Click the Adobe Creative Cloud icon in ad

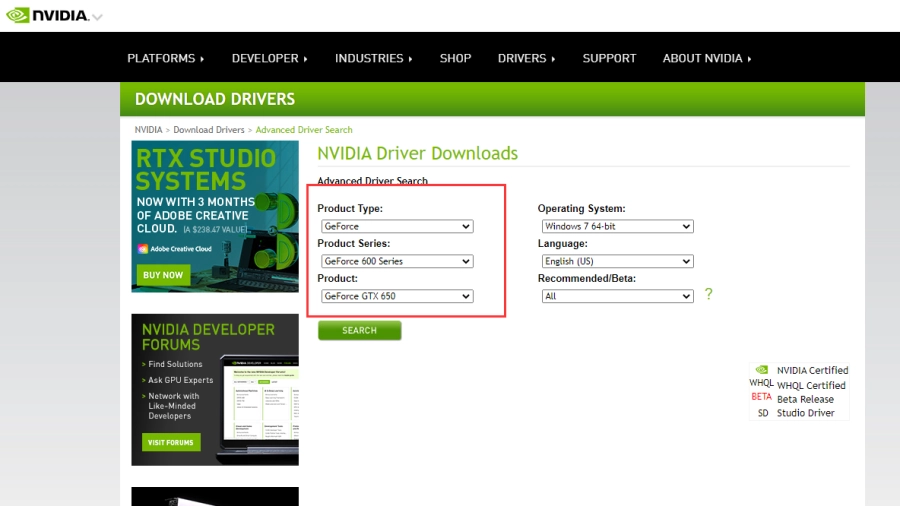click(x=143, y=248)
